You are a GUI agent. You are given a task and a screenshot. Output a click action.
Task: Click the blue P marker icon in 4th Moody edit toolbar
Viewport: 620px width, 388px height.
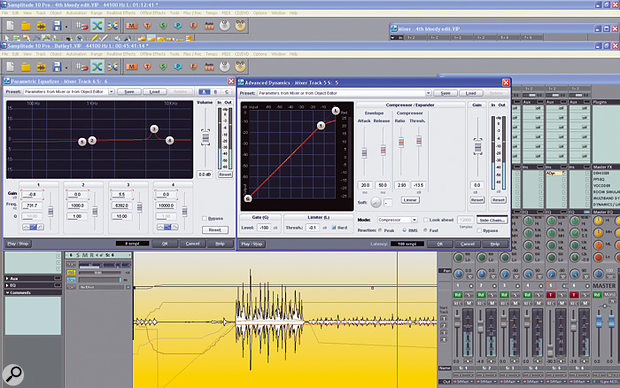coord(178,26)
